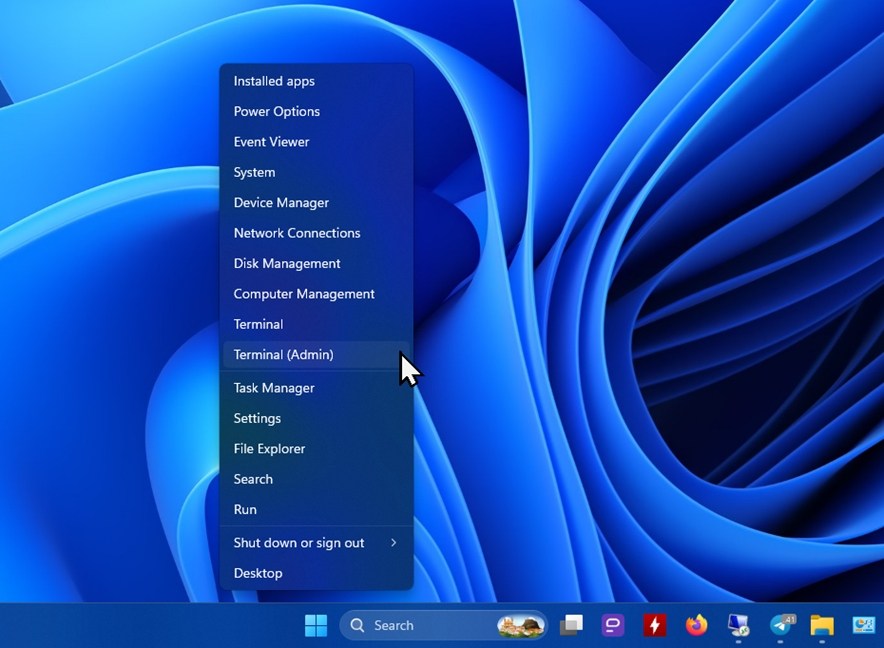Open Task Manager
Viewport: 884px width, 648px height.
316,388
